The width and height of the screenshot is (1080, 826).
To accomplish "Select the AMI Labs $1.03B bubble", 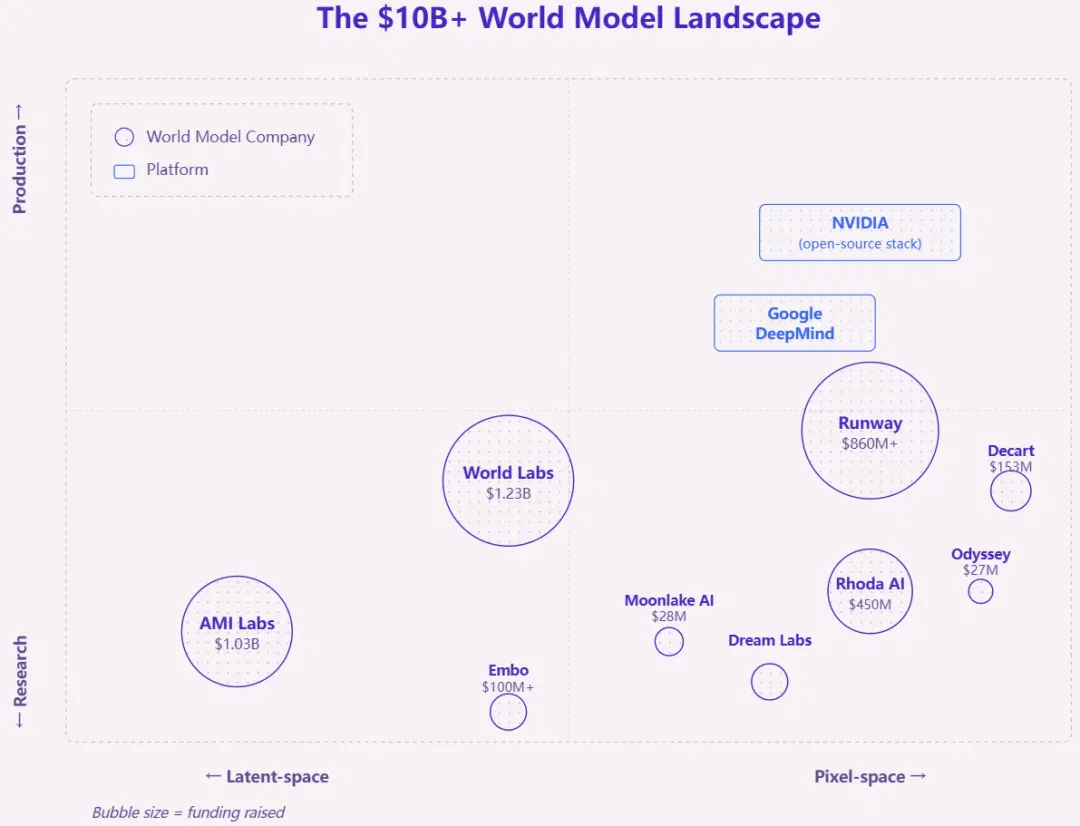I will (x=237, y=632).
